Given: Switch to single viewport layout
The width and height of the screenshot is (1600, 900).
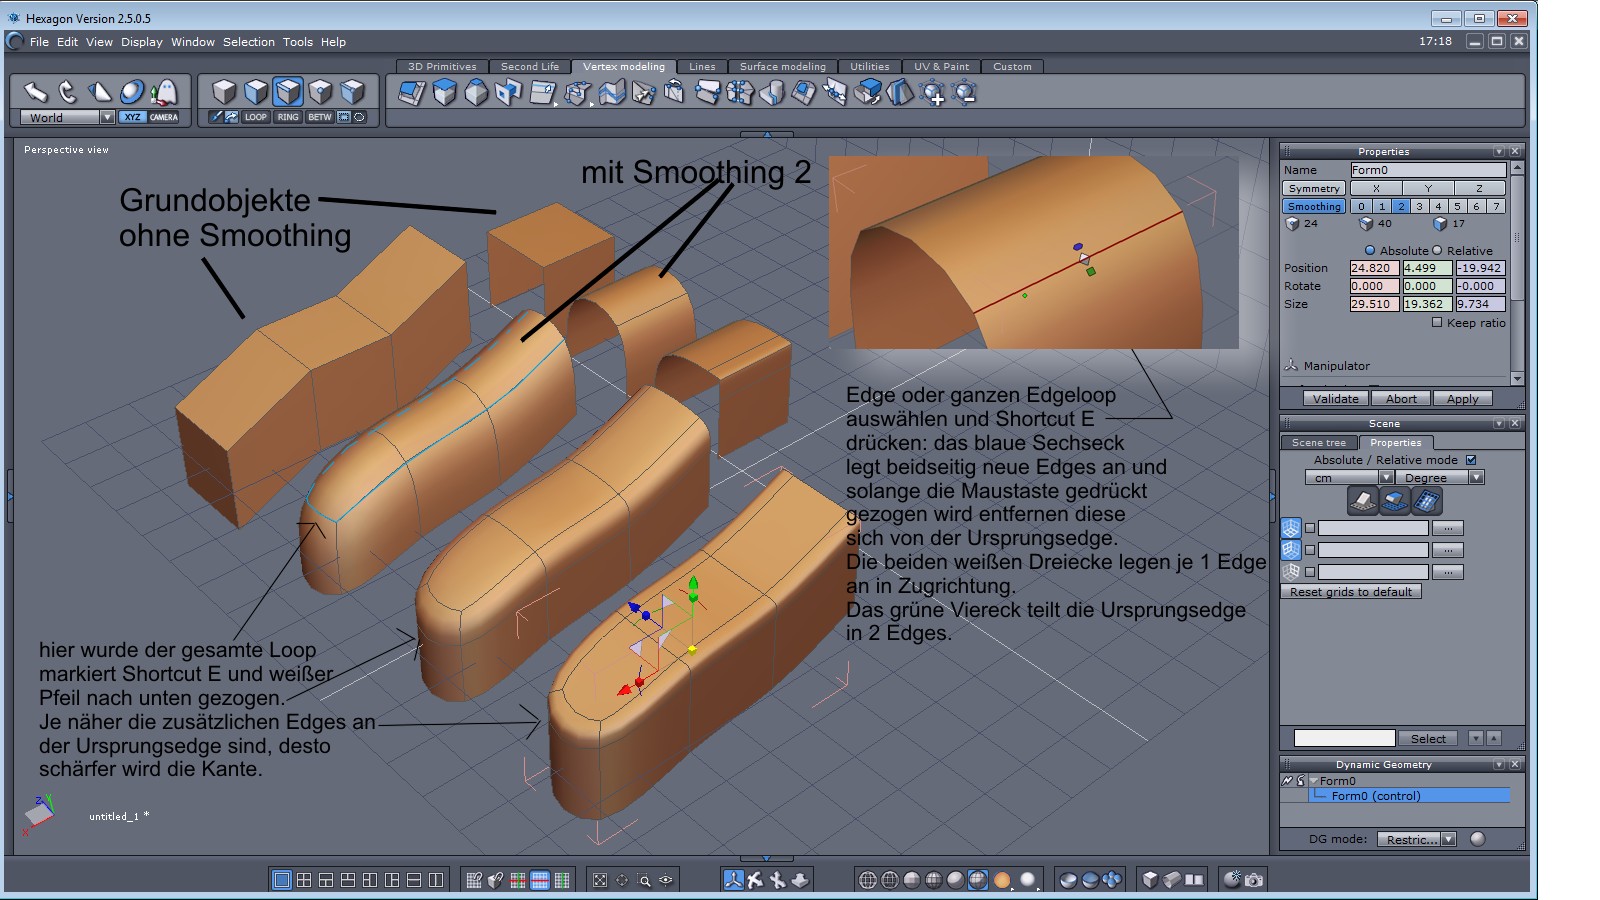Looking at the screenshot, I should (x=282, y=880).
